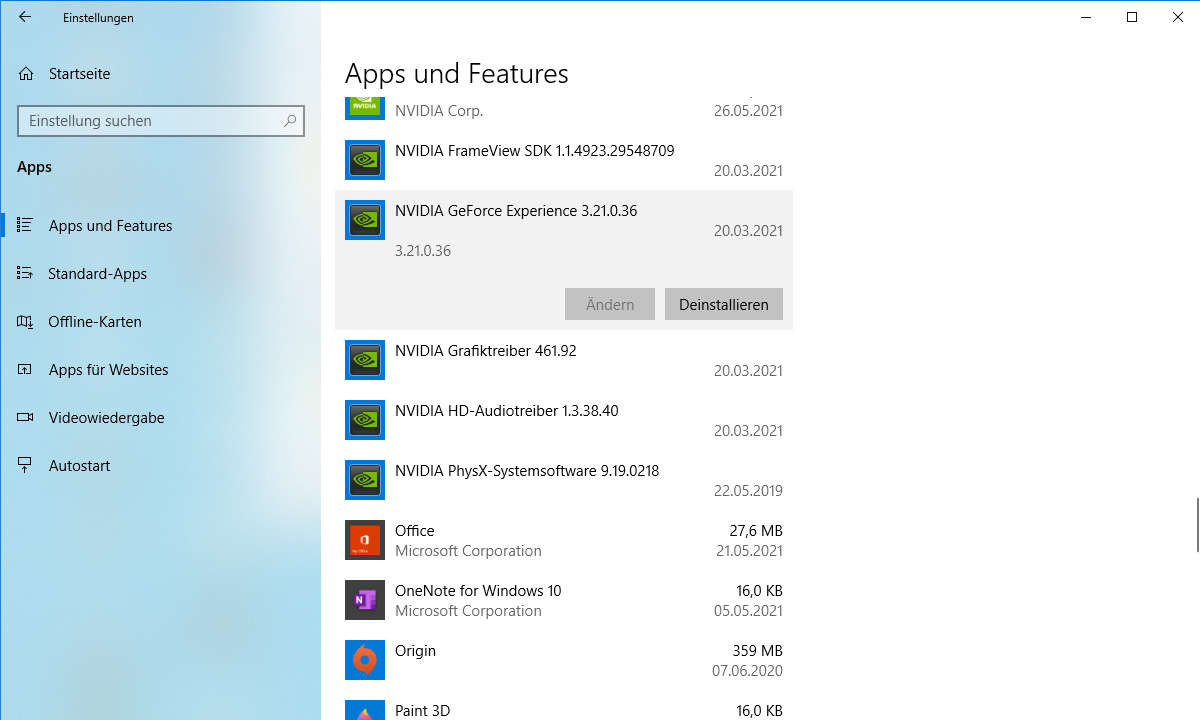The height and width of the screenshot is (720, 1200).
Task: Select the Office app name
Action: [x=415, y=531]
